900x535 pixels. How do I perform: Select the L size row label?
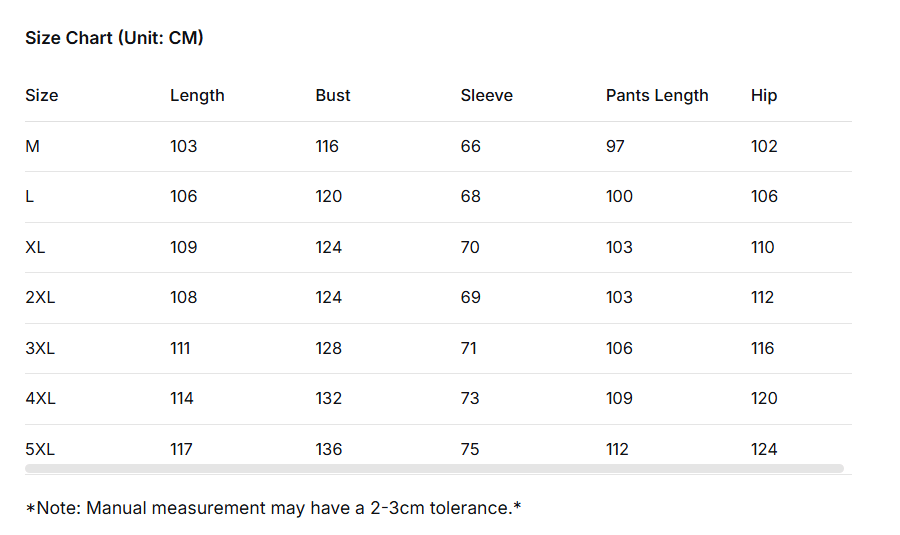tap(30, 197)
